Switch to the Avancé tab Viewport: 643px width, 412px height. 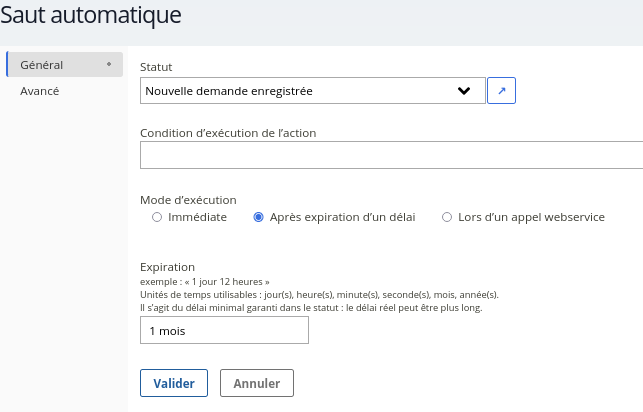click(x=40, y=91)
